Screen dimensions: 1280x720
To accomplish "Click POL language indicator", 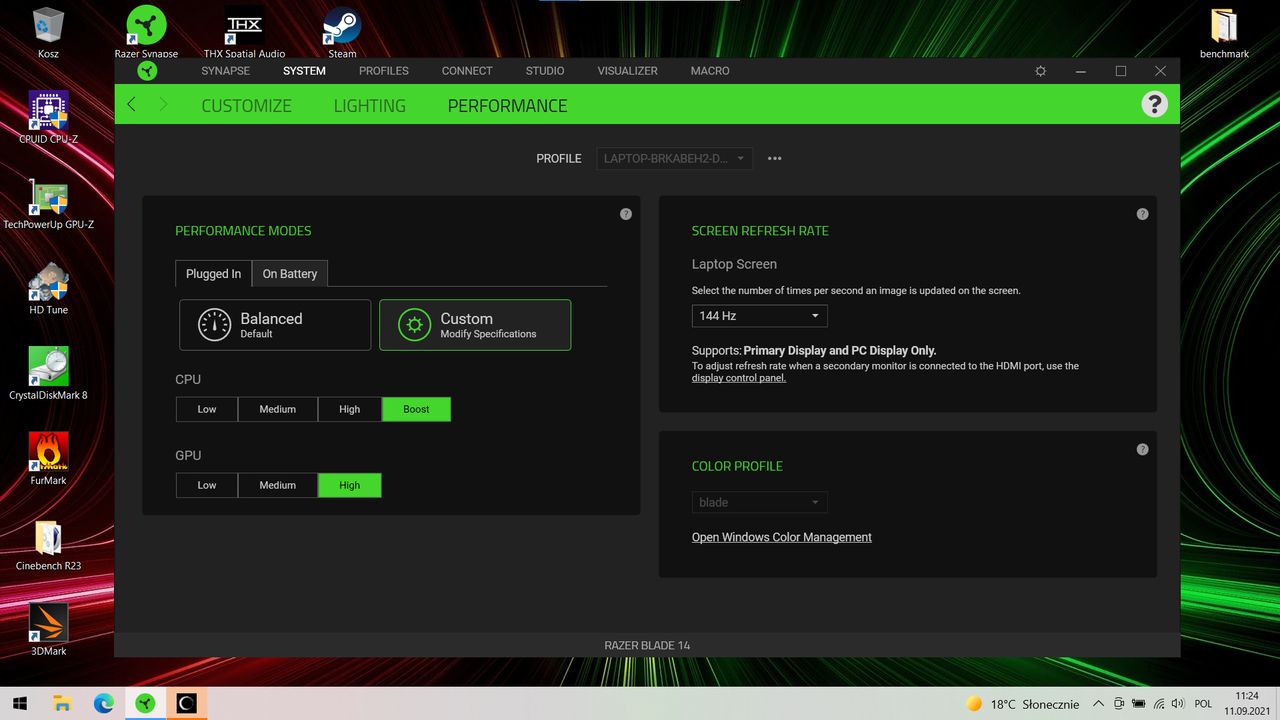I will coord(1204,704).
